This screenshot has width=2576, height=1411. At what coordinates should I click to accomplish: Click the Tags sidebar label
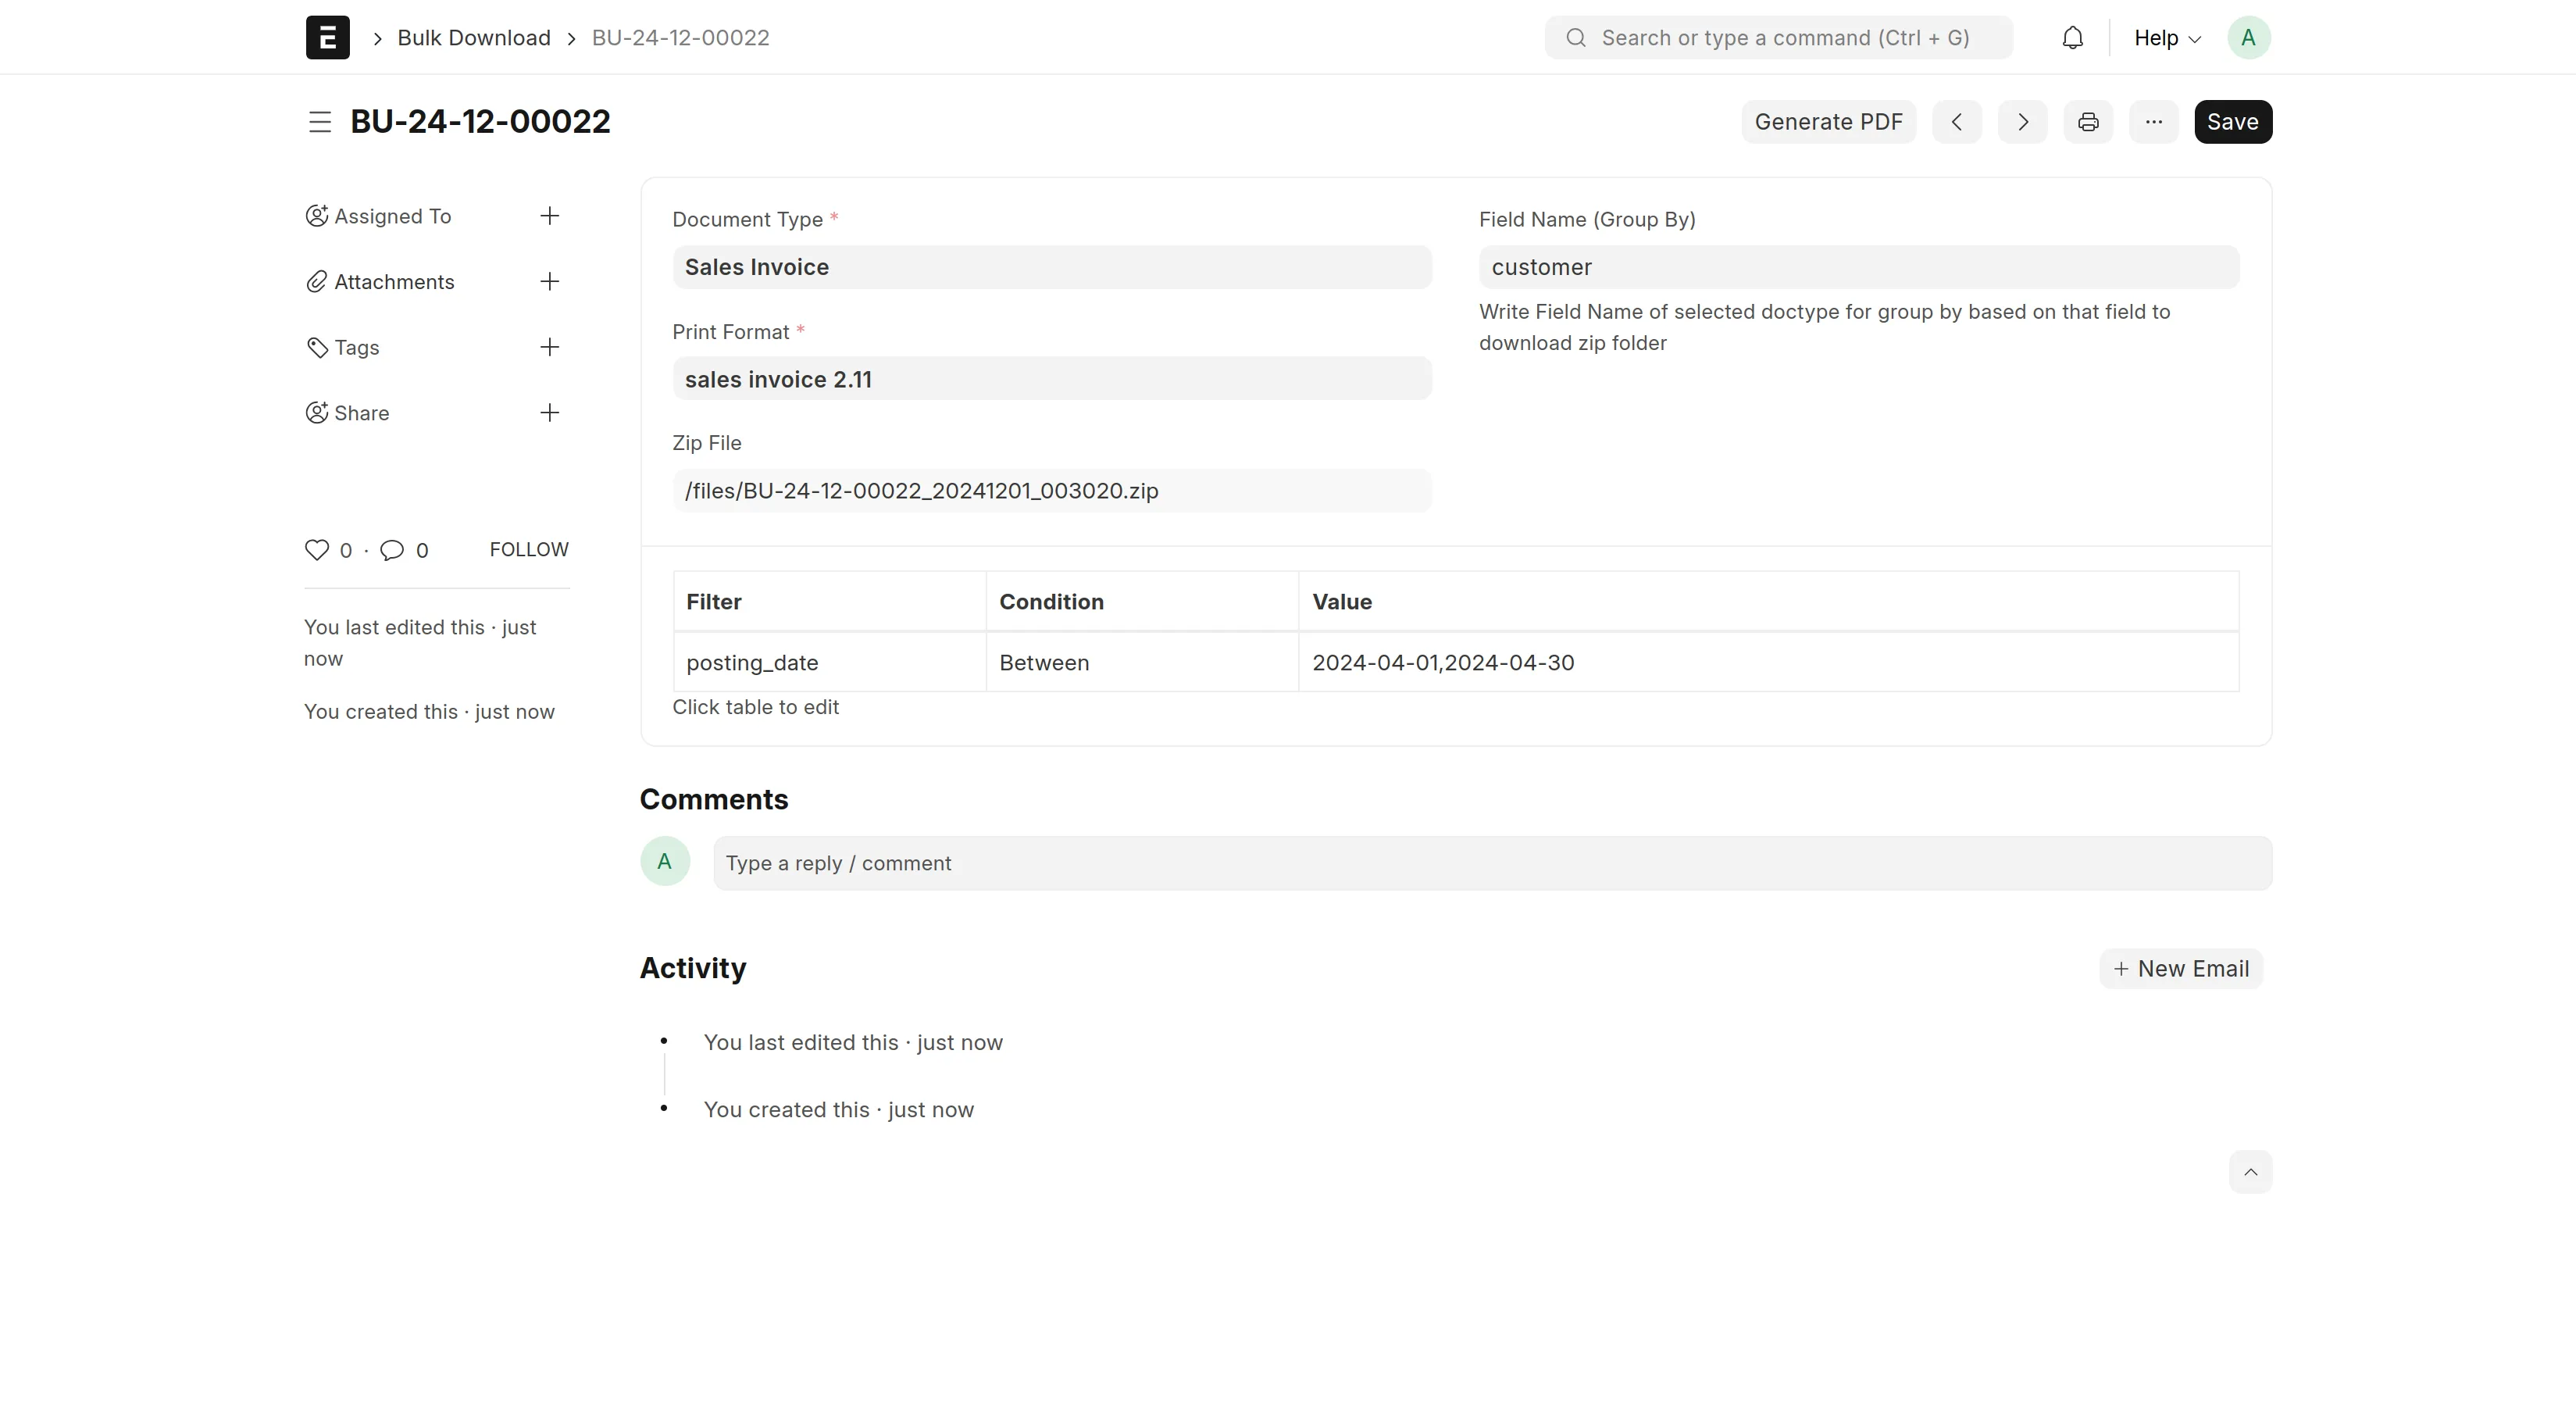point(356,347)
